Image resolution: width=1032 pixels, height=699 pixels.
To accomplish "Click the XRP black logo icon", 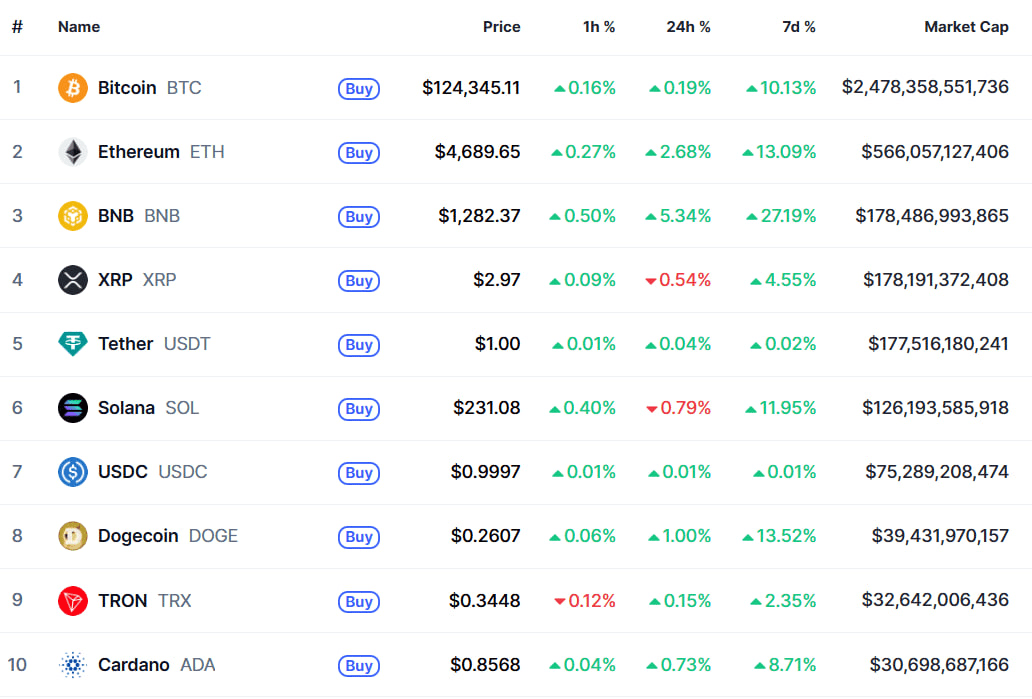I will coord(73,280).
